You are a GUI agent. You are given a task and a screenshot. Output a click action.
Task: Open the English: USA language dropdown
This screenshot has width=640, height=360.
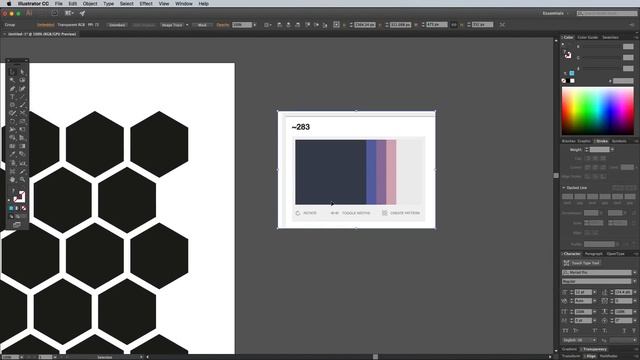[580, 340]
